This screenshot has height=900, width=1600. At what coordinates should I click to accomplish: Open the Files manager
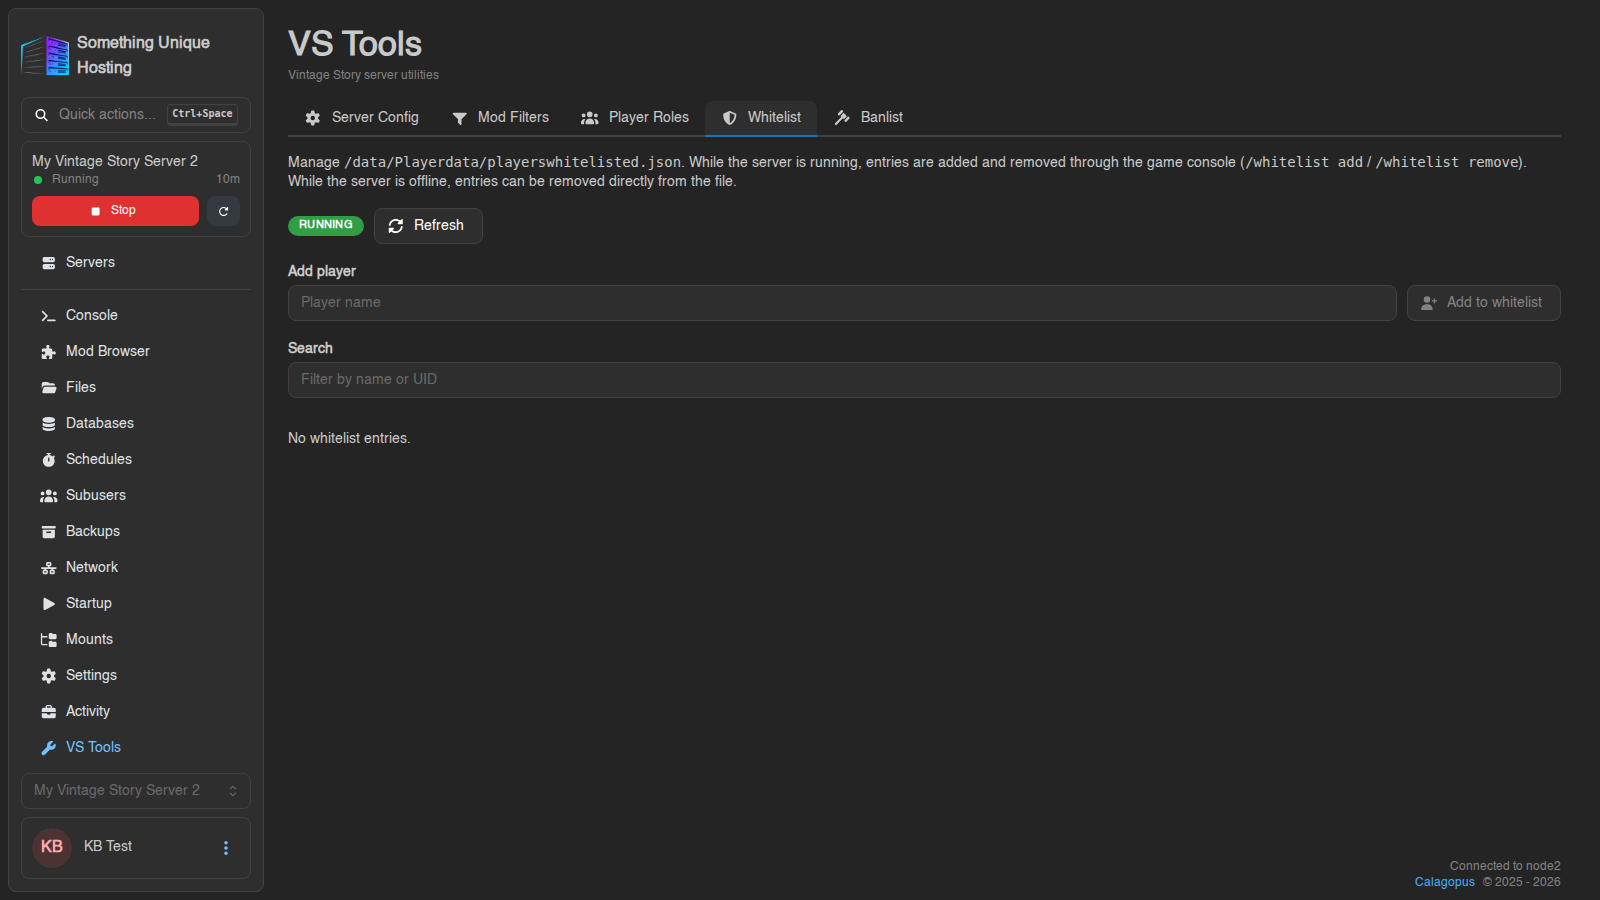pyautogui.click(x=136, y=387)
